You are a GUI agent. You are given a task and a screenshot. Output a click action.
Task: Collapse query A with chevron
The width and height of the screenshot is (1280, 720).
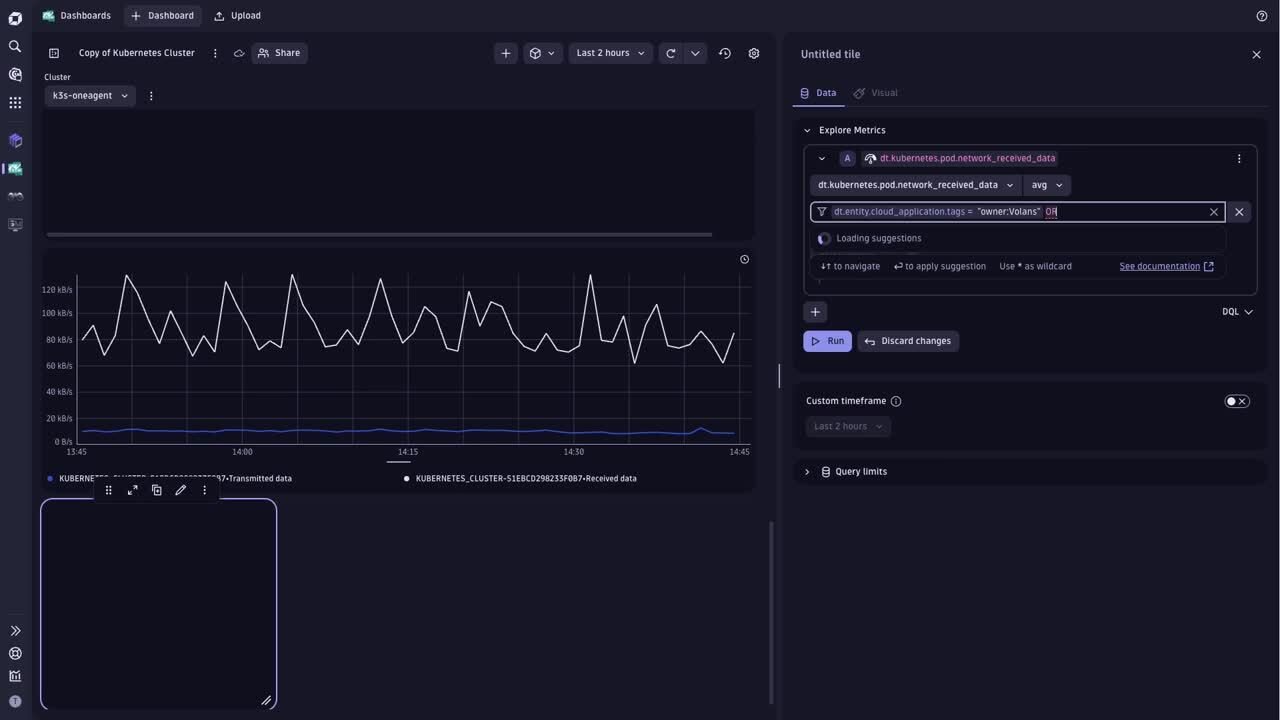coord(822,158)
